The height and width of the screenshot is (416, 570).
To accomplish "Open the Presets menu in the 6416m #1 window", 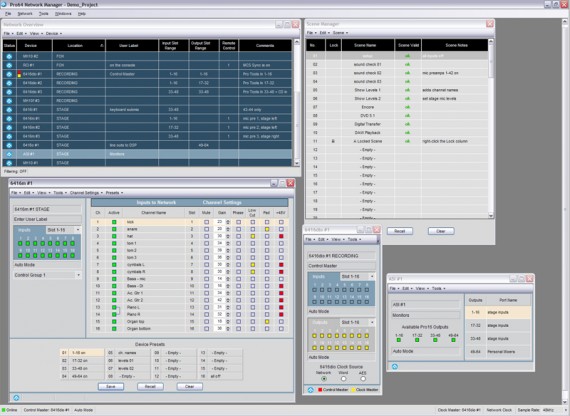I will (114, 193).
